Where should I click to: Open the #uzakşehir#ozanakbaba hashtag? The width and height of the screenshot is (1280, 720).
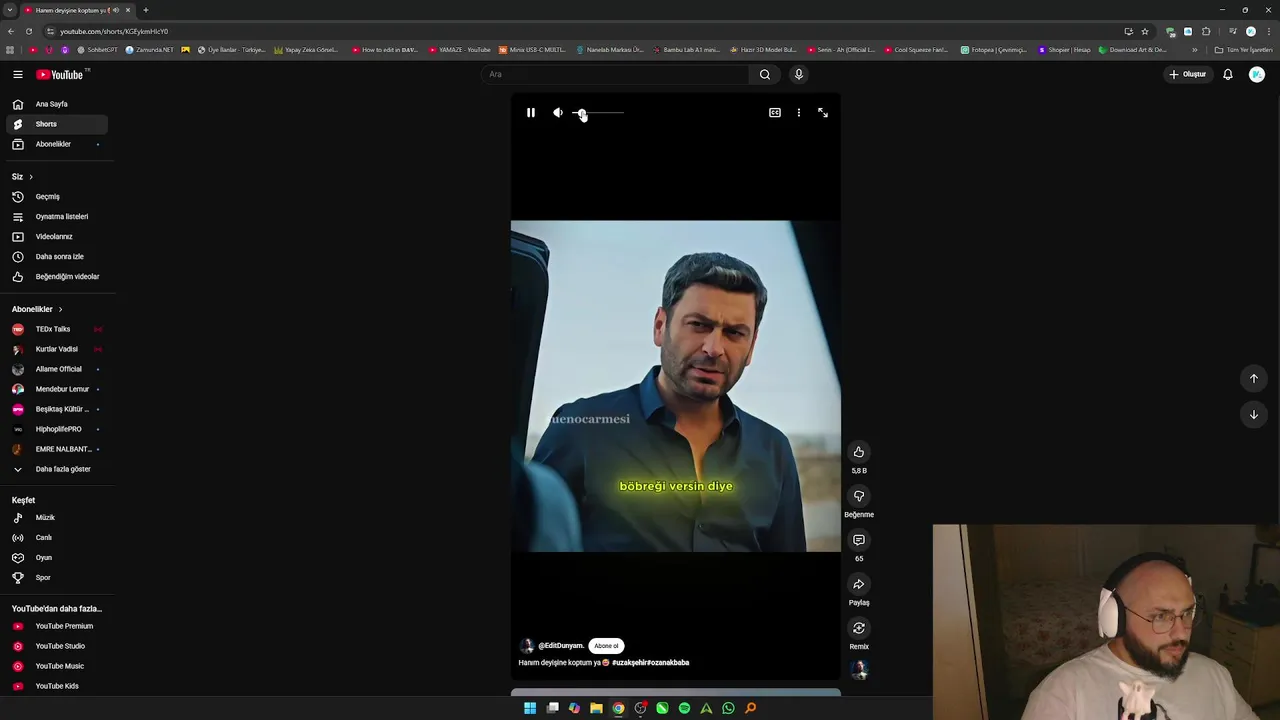click(x=650, y=662)
